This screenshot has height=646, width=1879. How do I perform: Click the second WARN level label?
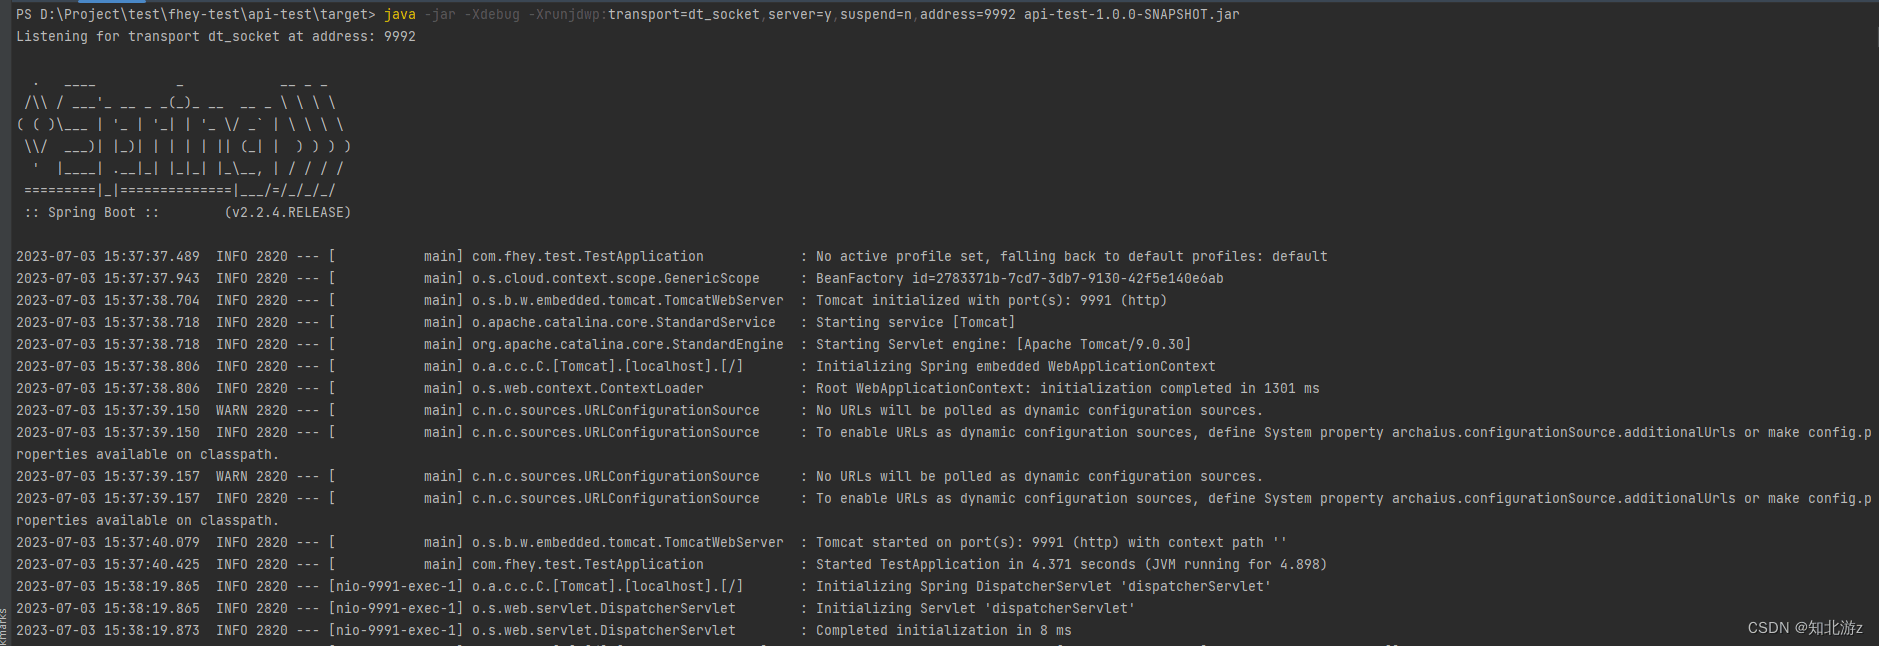tap(232, 476)
